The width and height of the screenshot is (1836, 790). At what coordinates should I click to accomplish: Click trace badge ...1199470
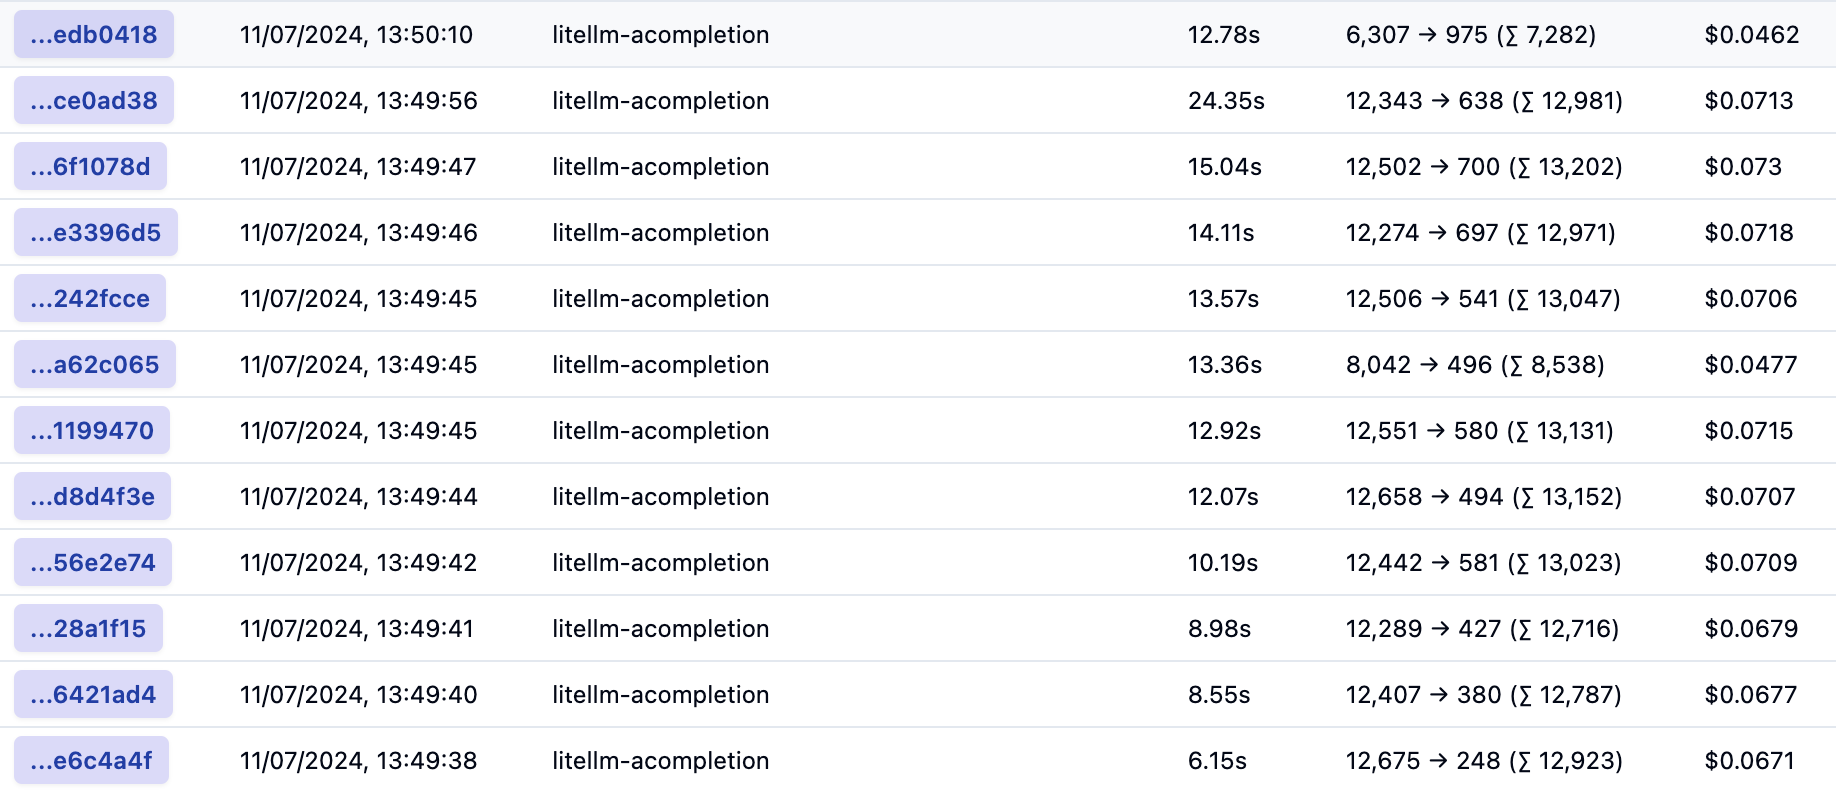coord(91,431)
